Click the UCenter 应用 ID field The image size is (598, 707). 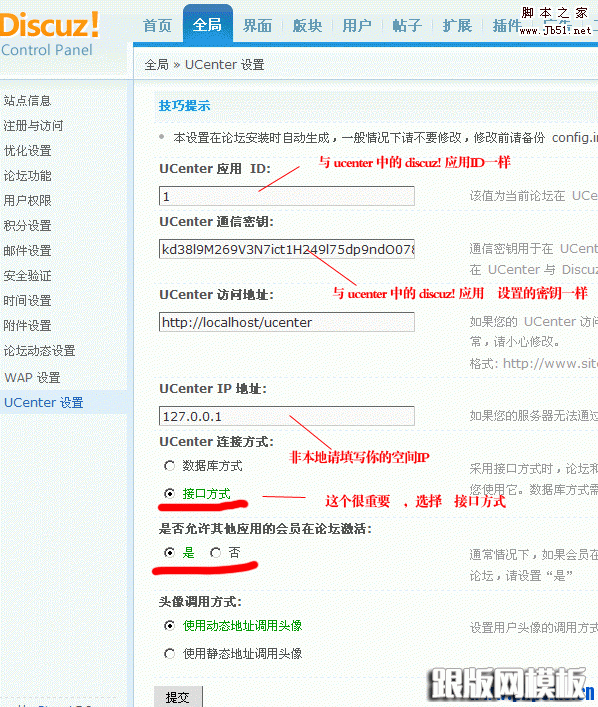287,196
